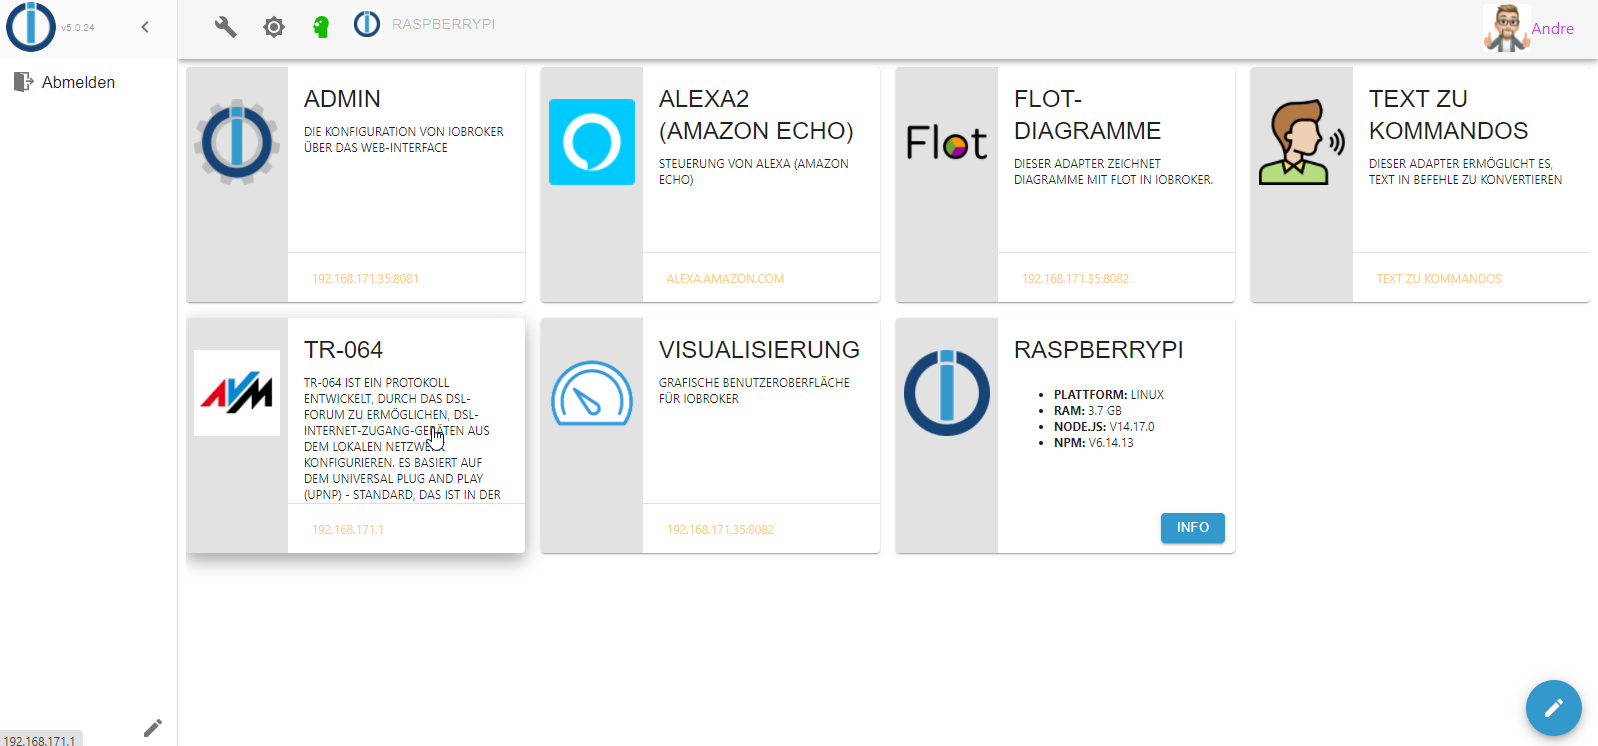Open Visualisierung's 192.168.171.35:8082 link

click(x=720, y=530)
